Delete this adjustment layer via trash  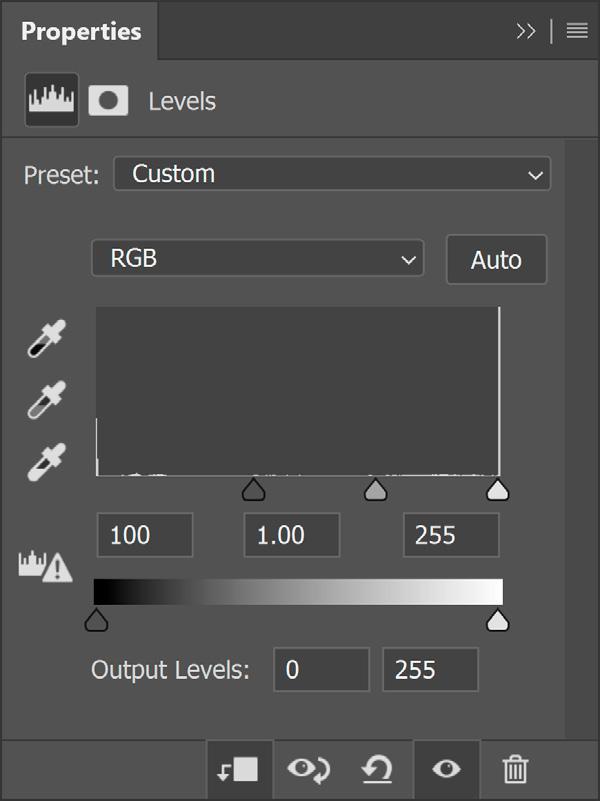tap(515, 769)
